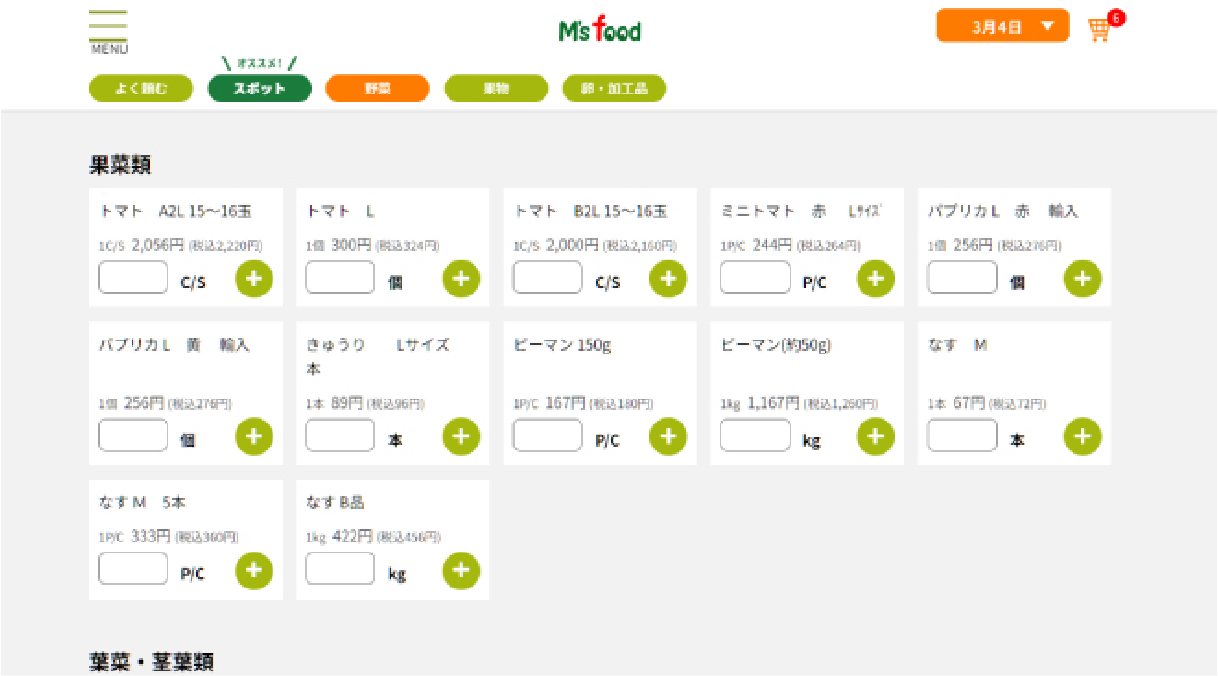
Task: Open the 卵・加工品 category
Action: [614, 88]
